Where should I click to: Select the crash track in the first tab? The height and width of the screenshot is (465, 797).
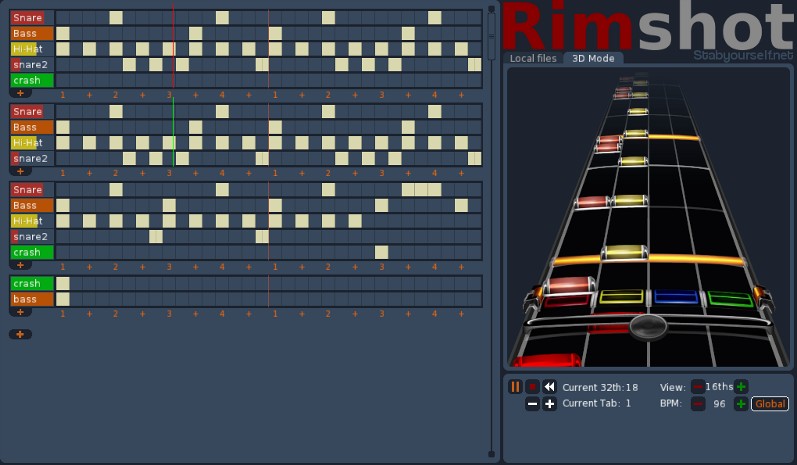(32, 80)
